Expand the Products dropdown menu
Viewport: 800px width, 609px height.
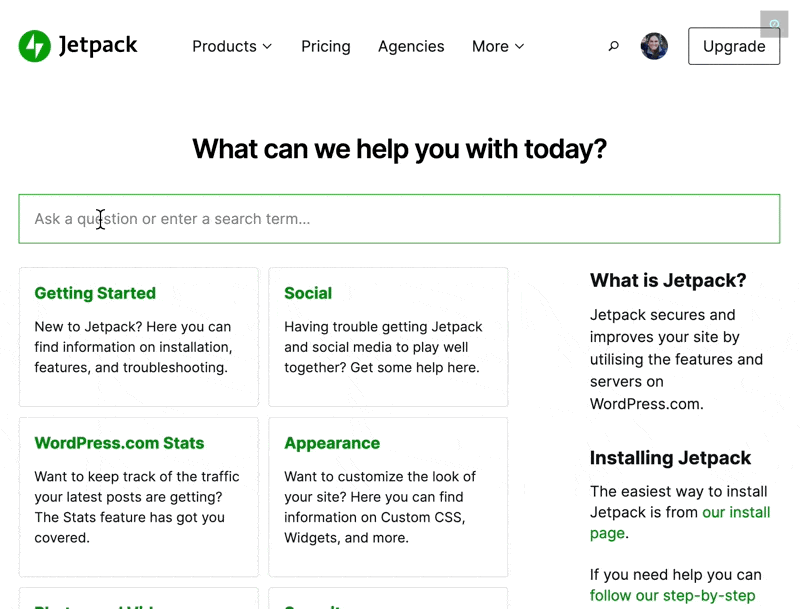tap(232, 46)
